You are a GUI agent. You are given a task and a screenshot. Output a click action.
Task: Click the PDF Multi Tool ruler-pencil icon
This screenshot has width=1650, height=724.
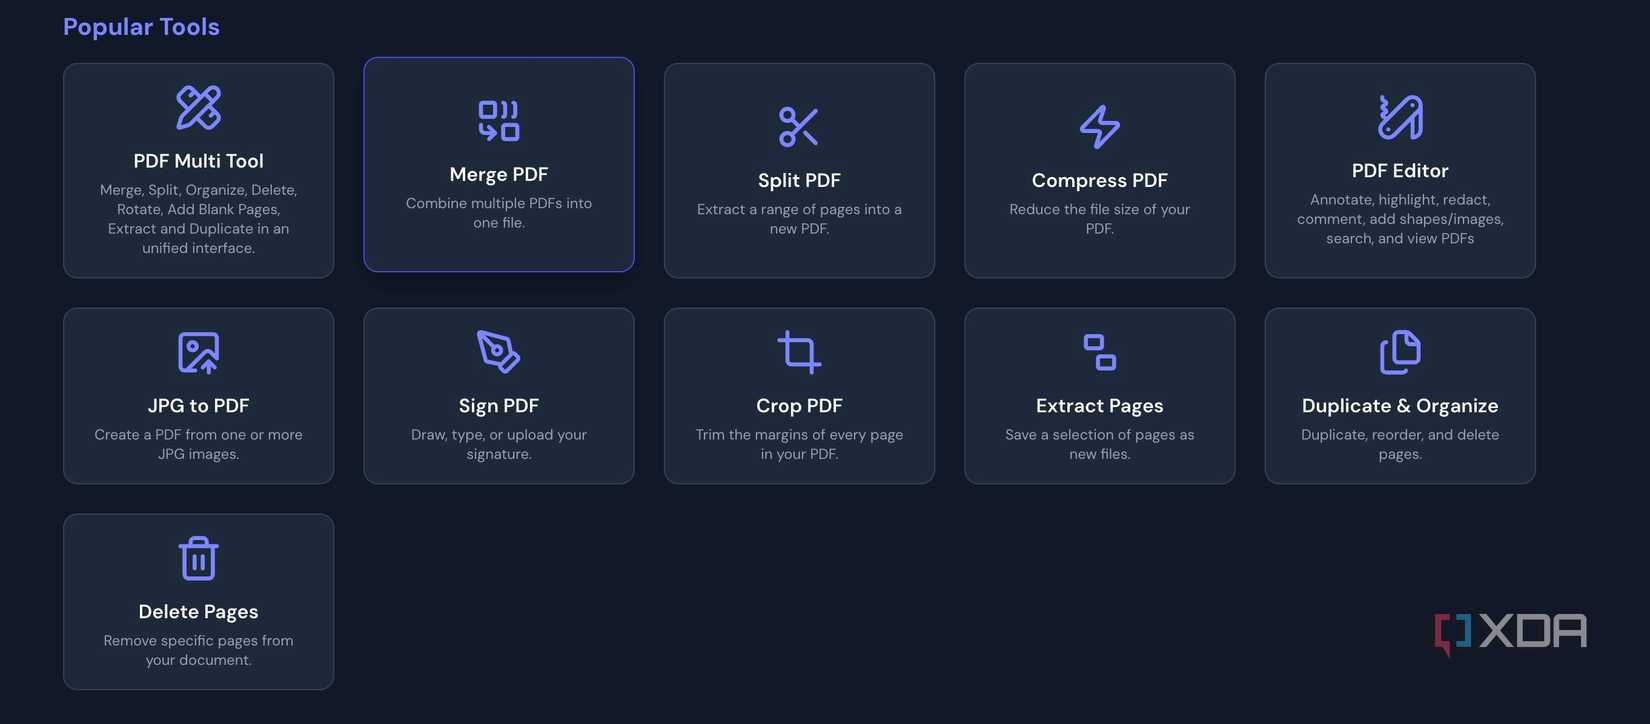pyautogui.click(x=198, y=108)
